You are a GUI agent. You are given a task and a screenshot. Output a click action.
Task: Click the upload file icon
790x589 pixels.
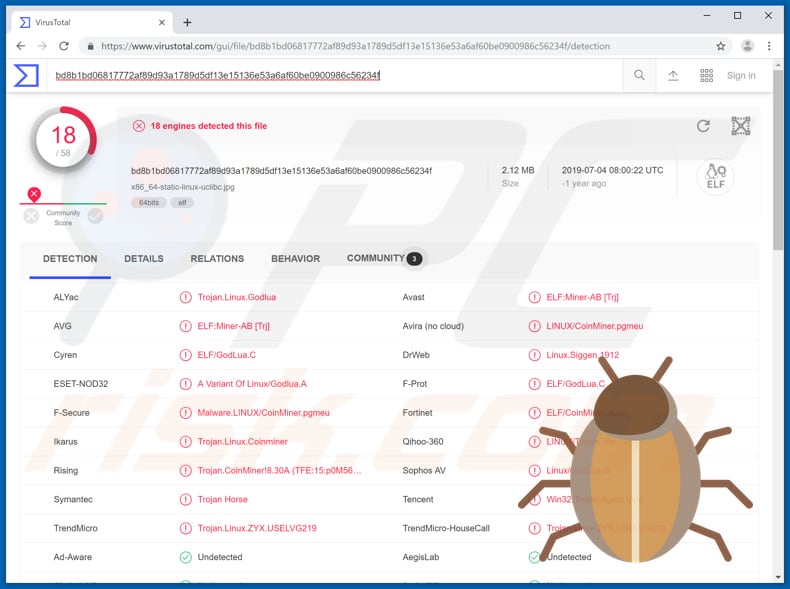click(x=673, y=76)
